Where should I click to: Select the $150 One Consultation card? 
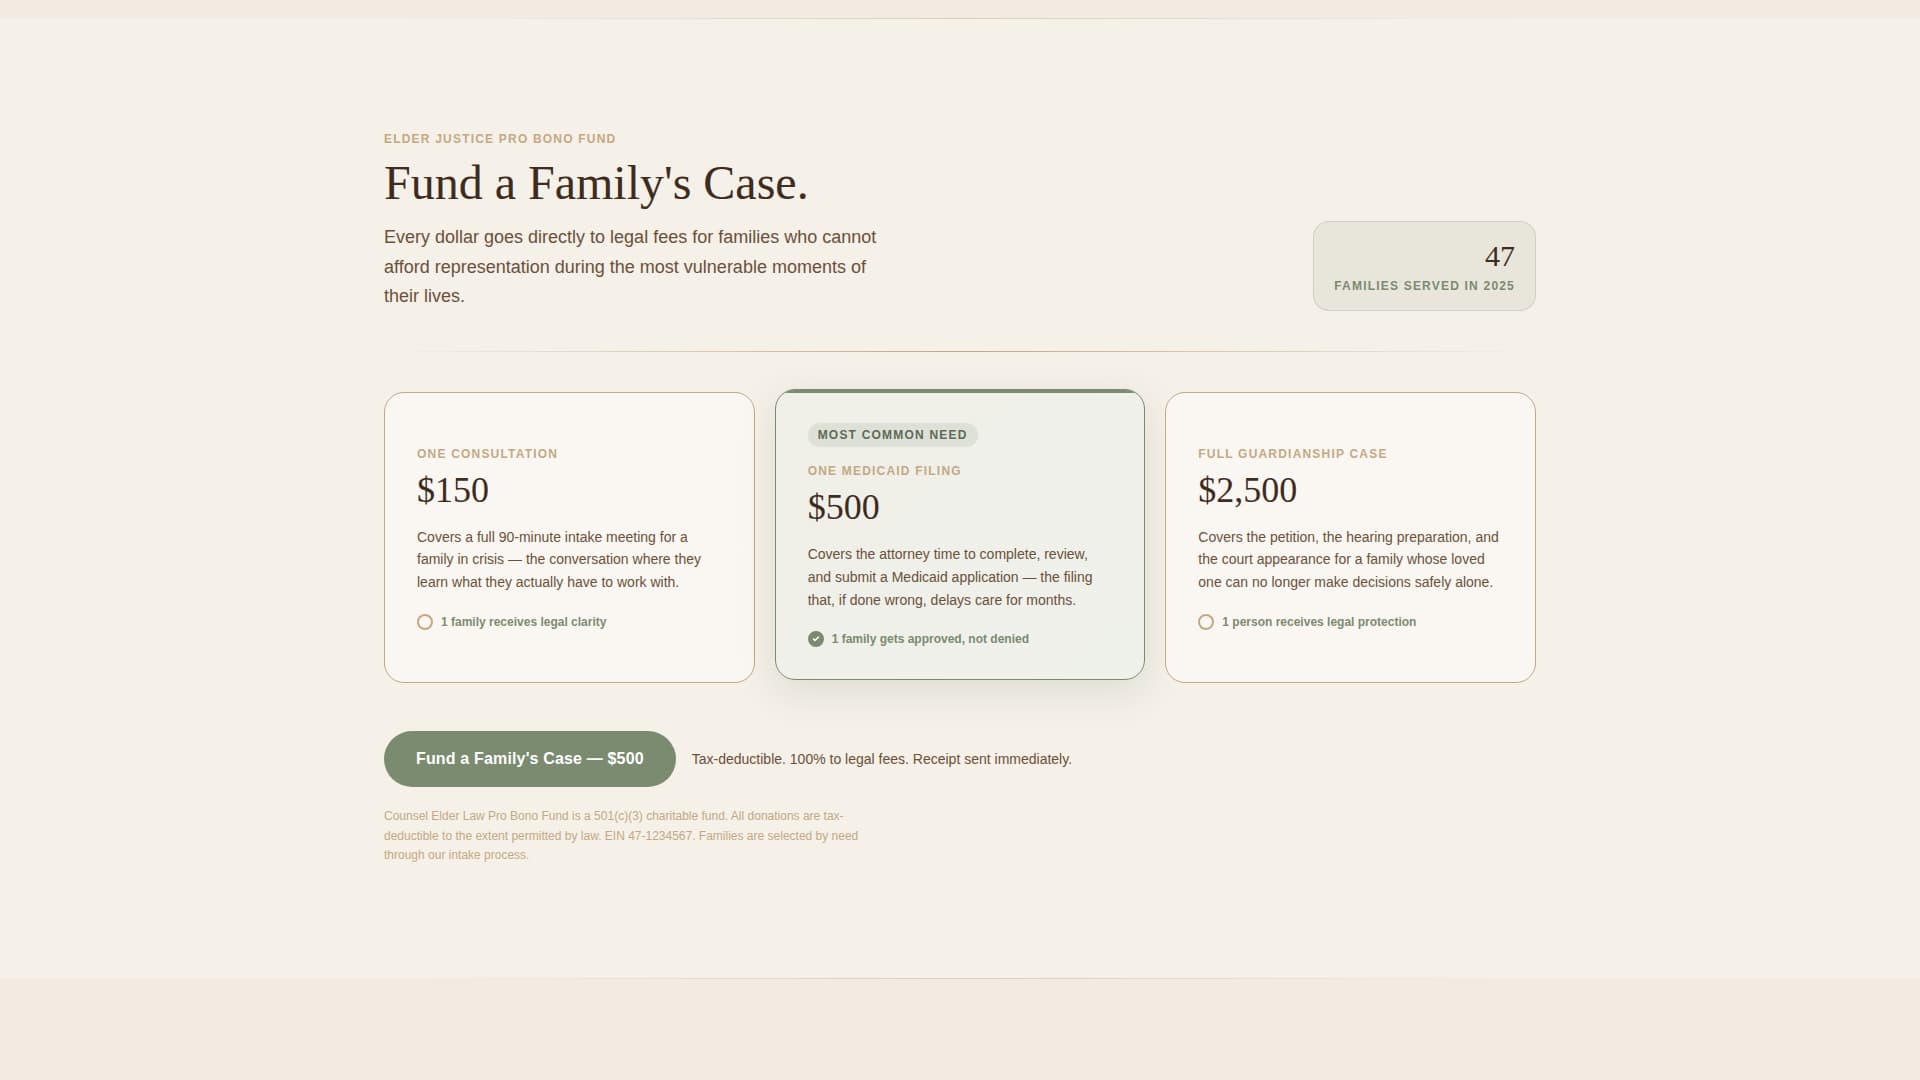569,537
